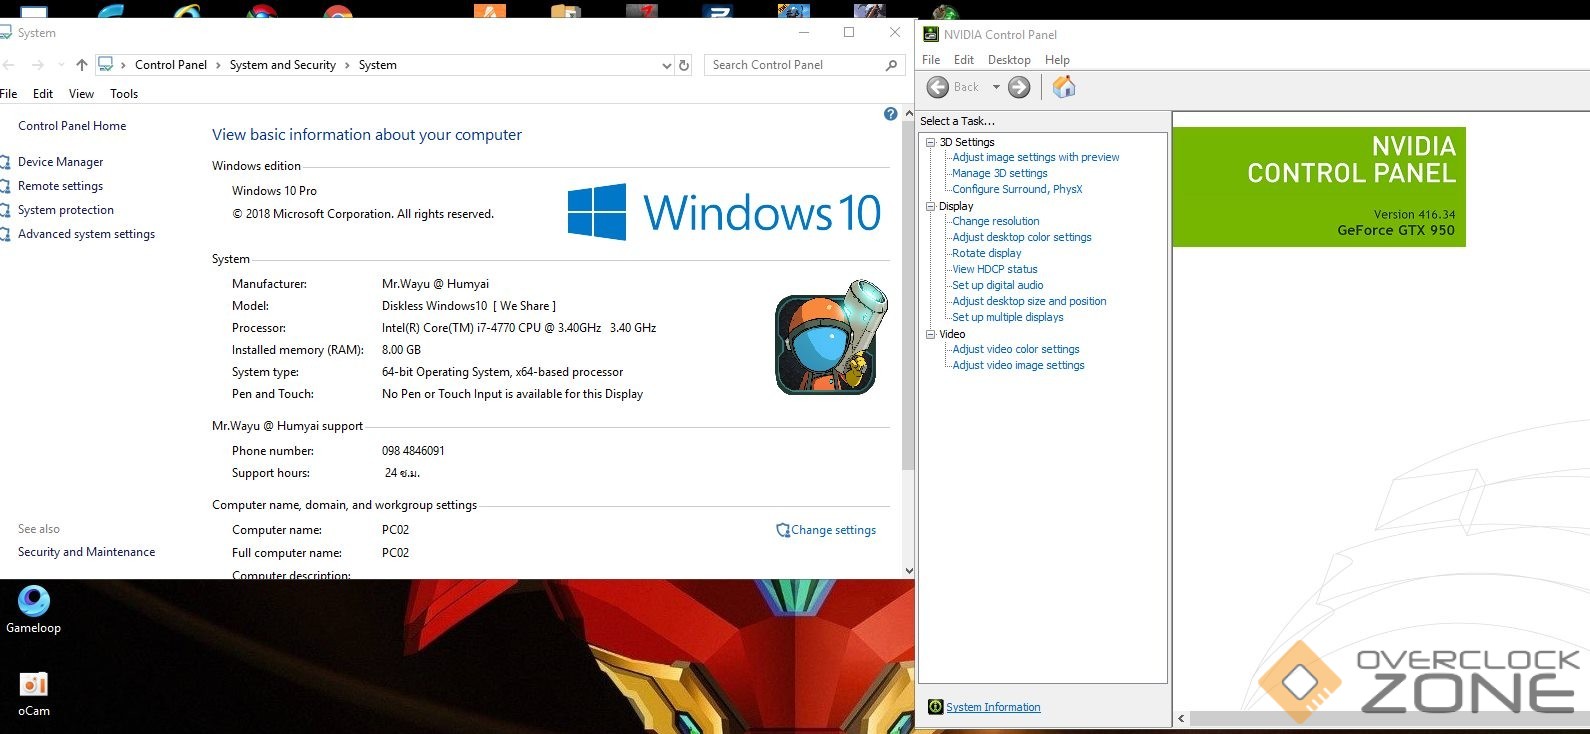Go up one level with the up arrow

(x=82, y=65)
